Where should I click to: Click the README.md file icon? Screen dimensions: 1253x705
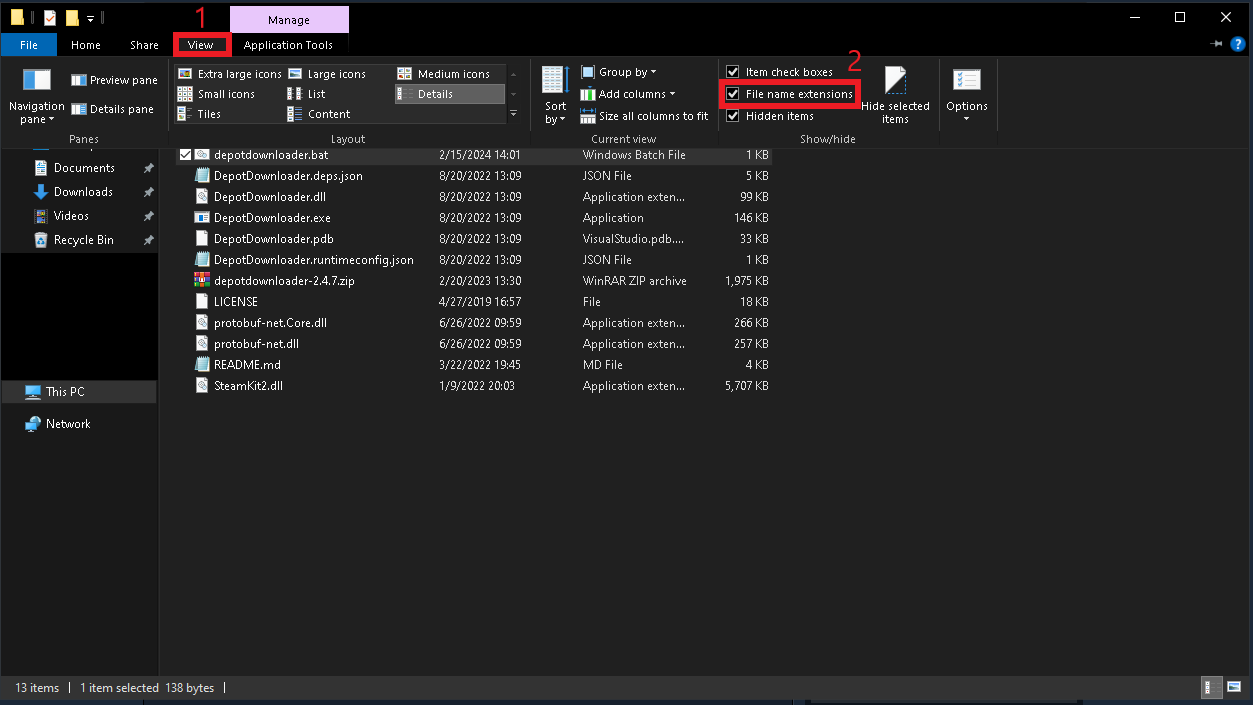tap(202, 365)
